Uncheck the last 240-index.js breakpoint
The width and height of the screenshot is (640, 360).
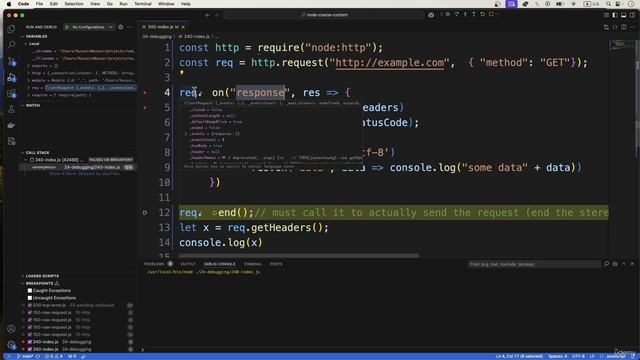click(30, 349)
